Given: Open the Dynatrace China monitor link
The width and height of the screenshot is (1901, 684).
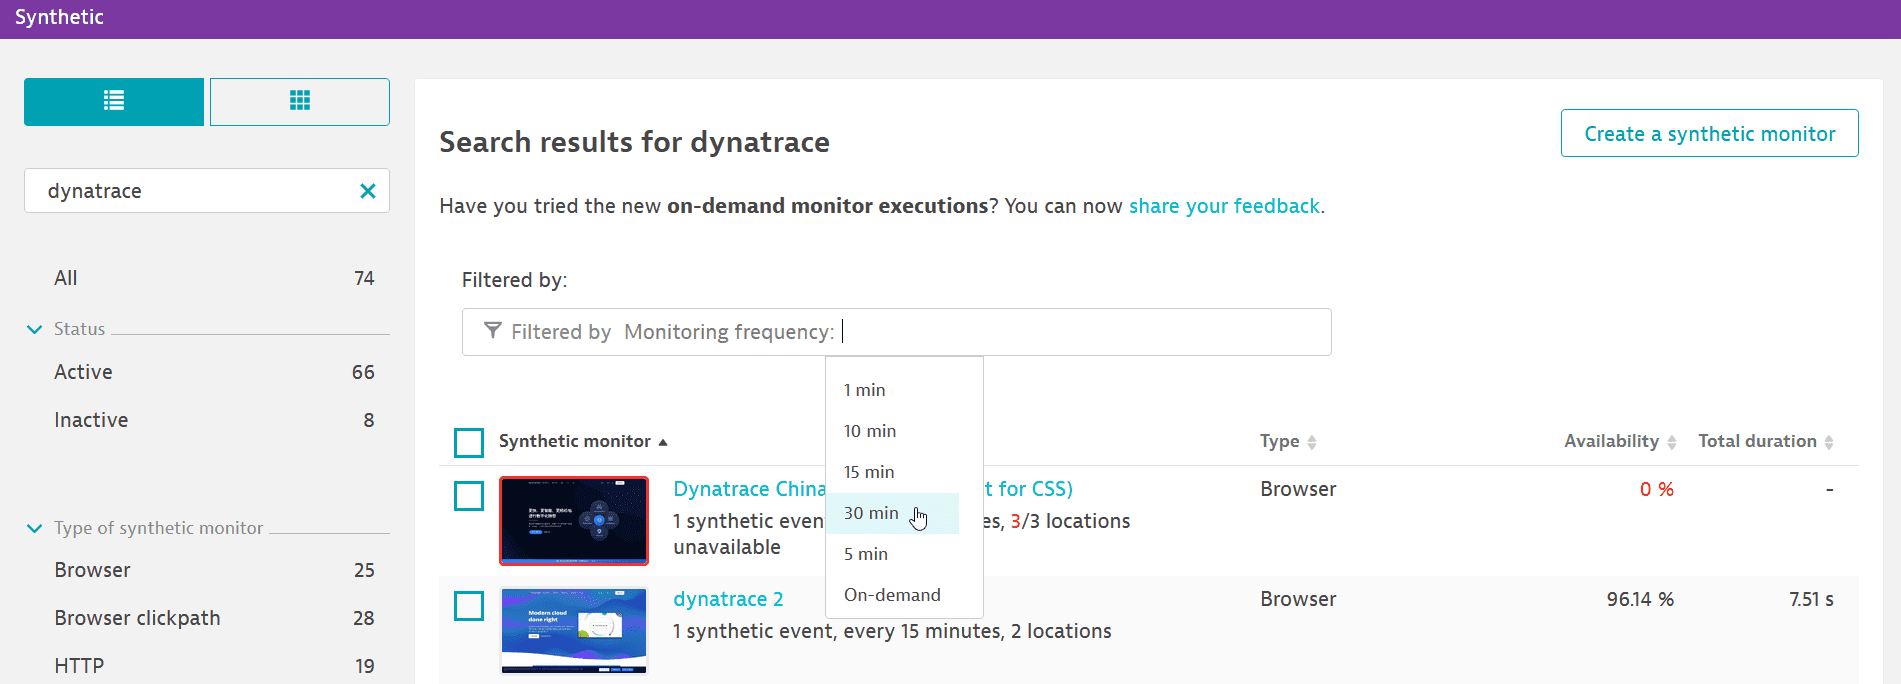Looking at the screenshot, I should coord(749,489).
